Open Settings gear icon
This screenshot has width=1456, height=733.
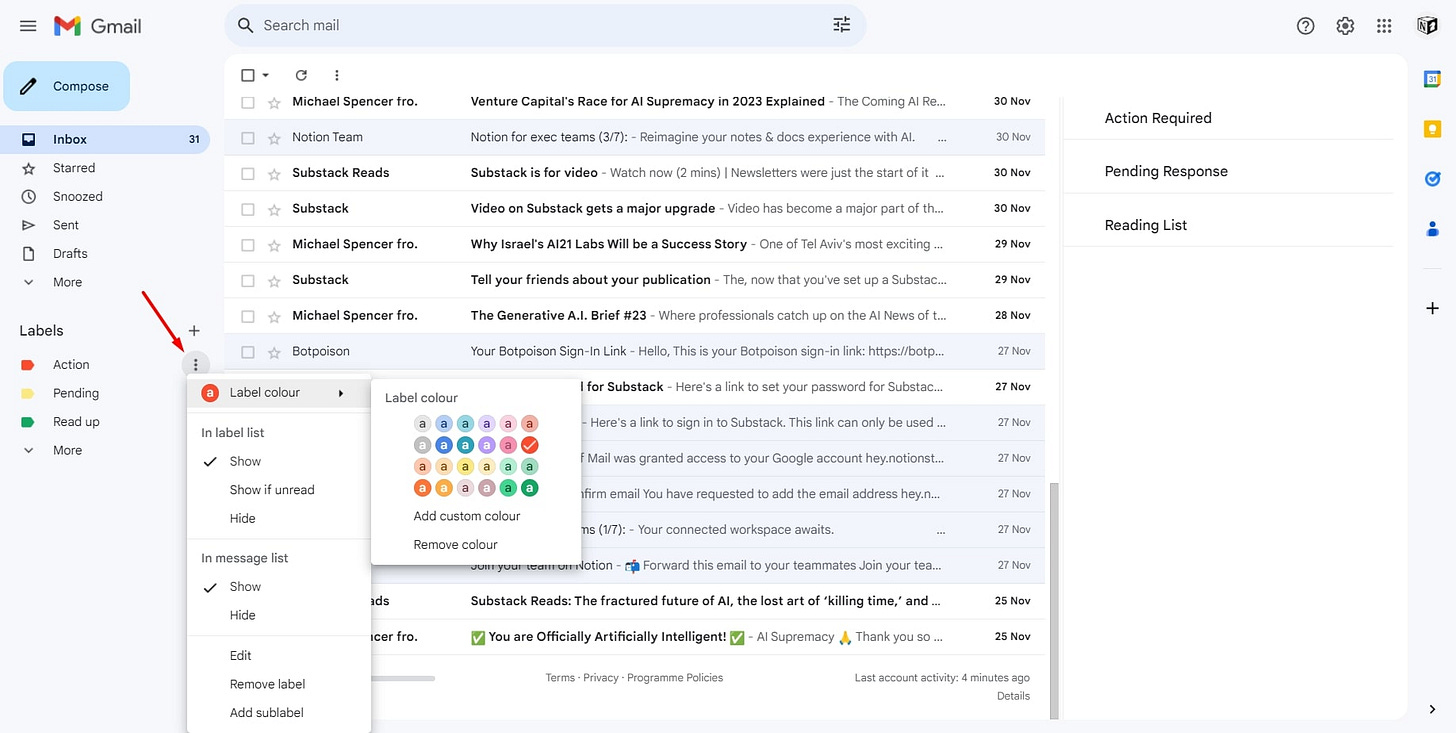pos(1345,26)
